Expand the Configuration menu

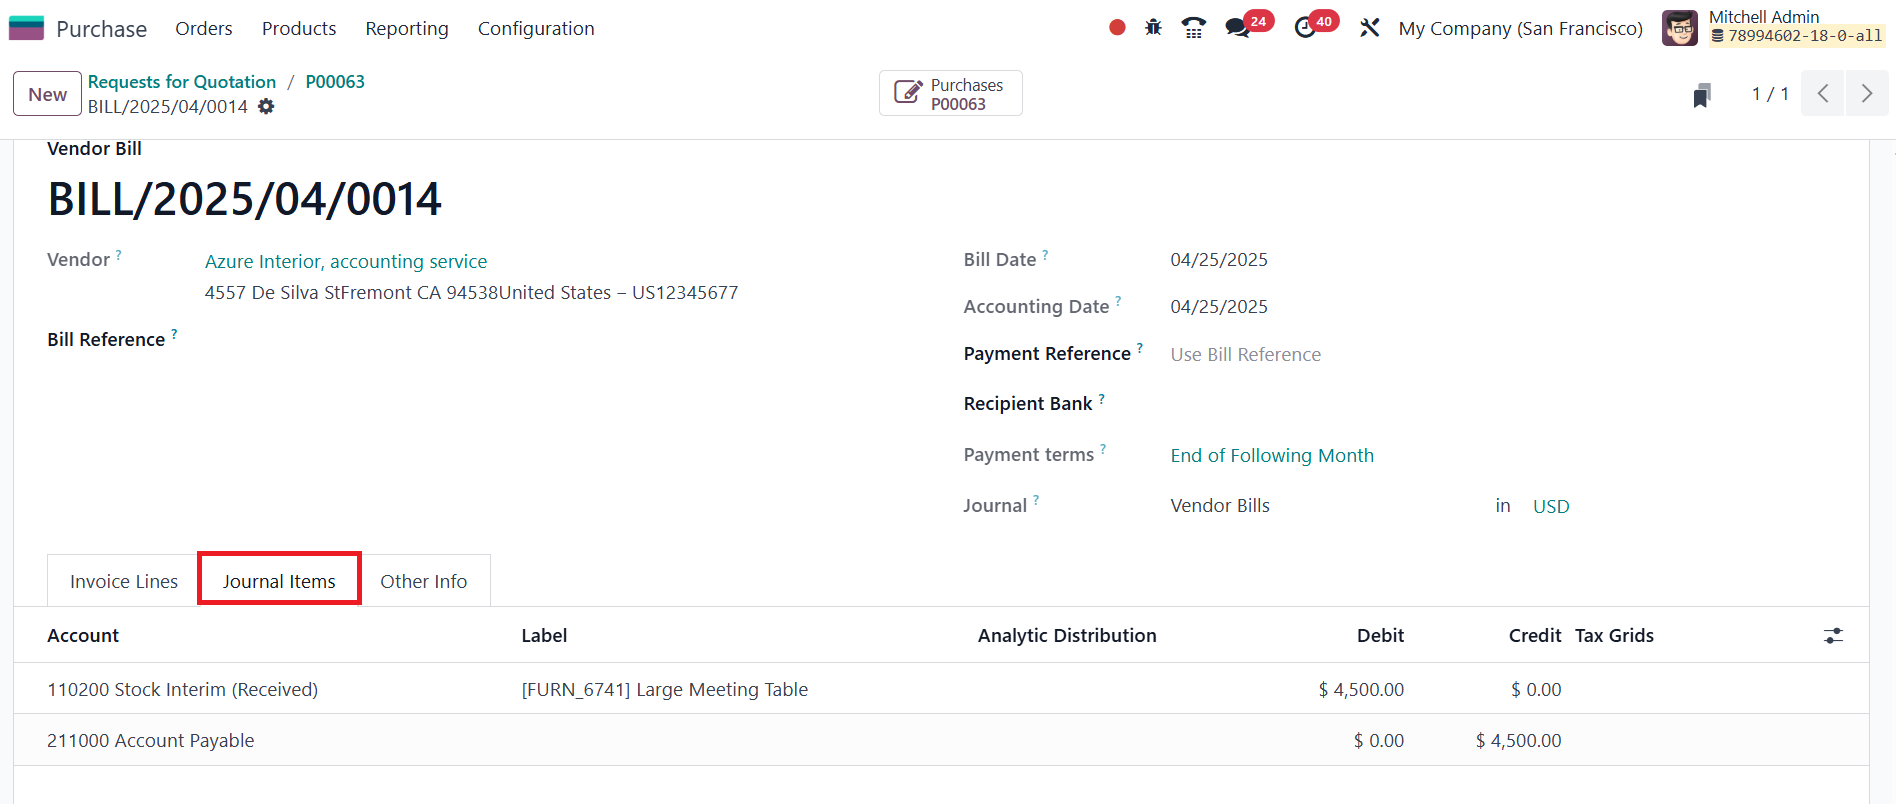(536, 29)
